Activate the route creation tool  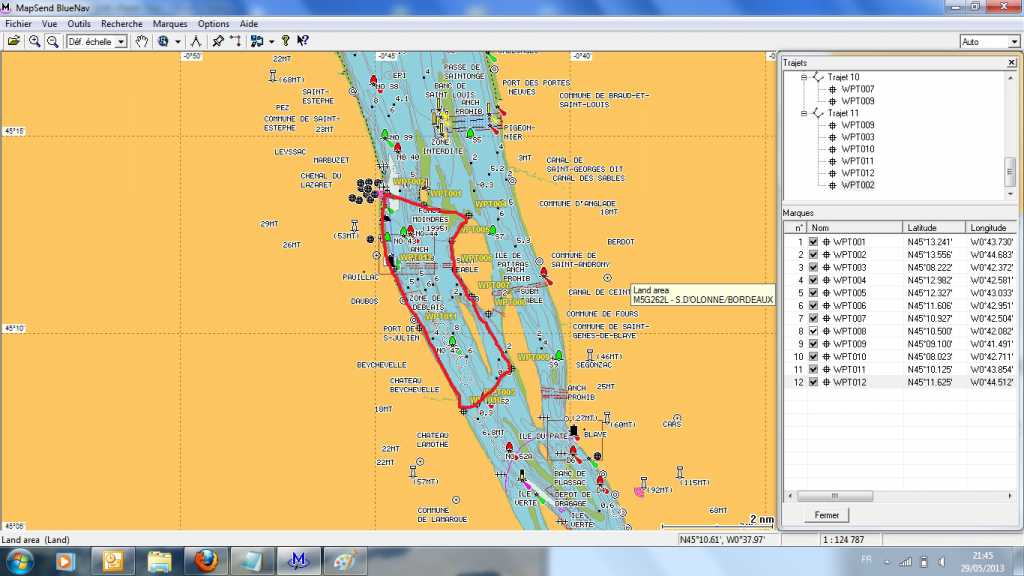point(236,41)
